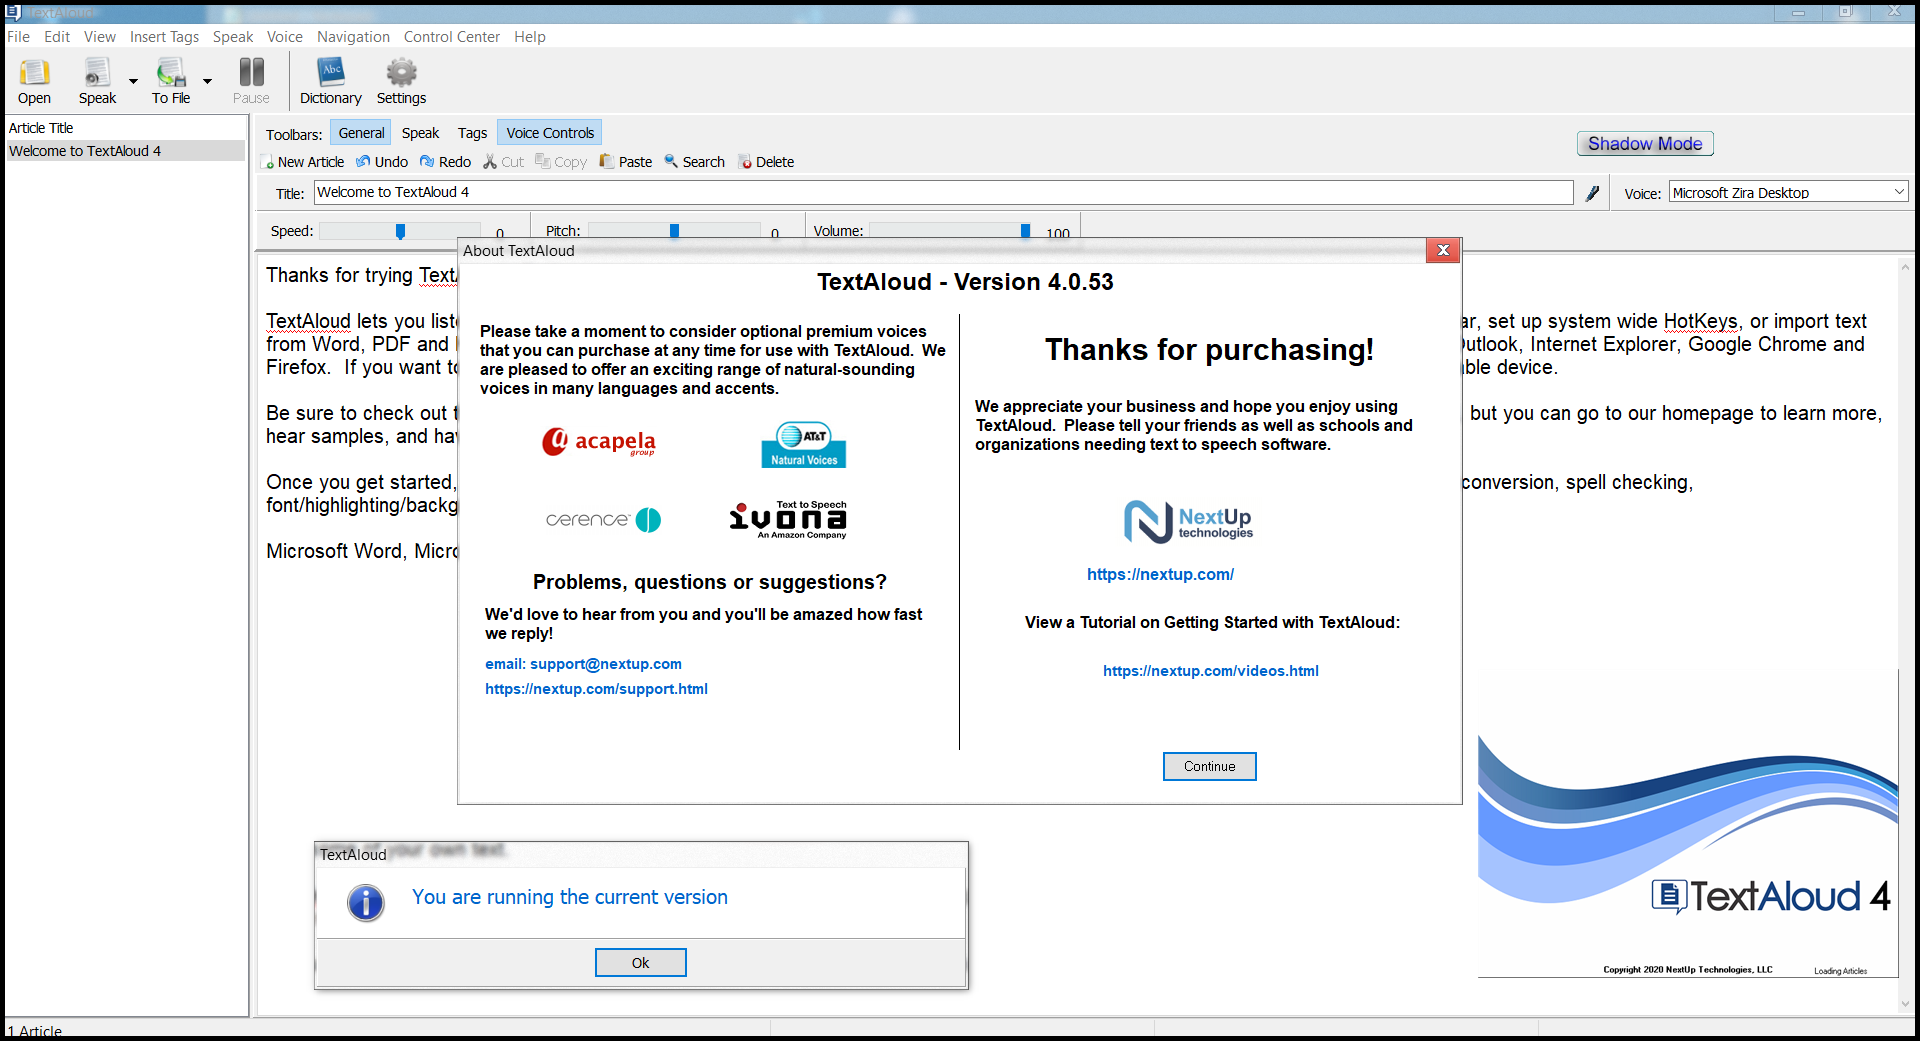Image resolution: width=1920 pixels, height=1041 pixels.
Task: Click the Cerence logo
Action: 603,520
